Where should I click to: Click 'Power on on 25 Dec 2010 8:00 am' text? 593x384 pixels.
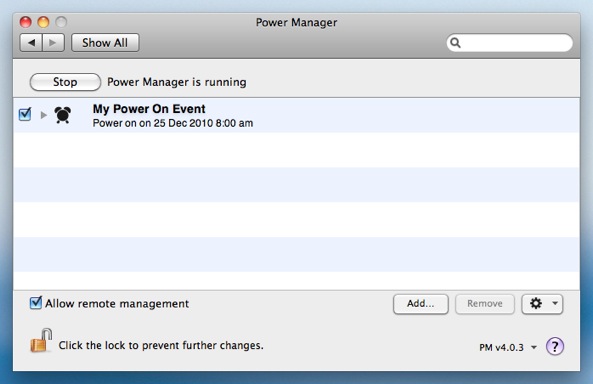coord(173,123)
